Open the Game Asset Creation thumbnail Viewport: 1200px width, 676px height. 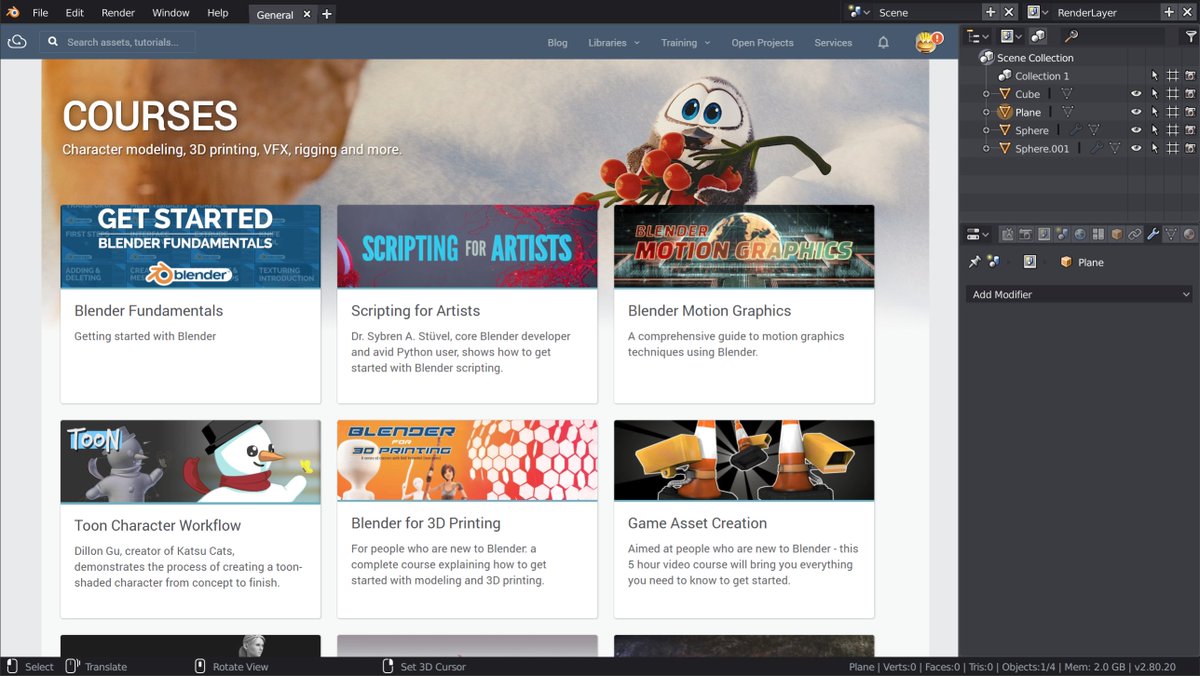point(744,460)
